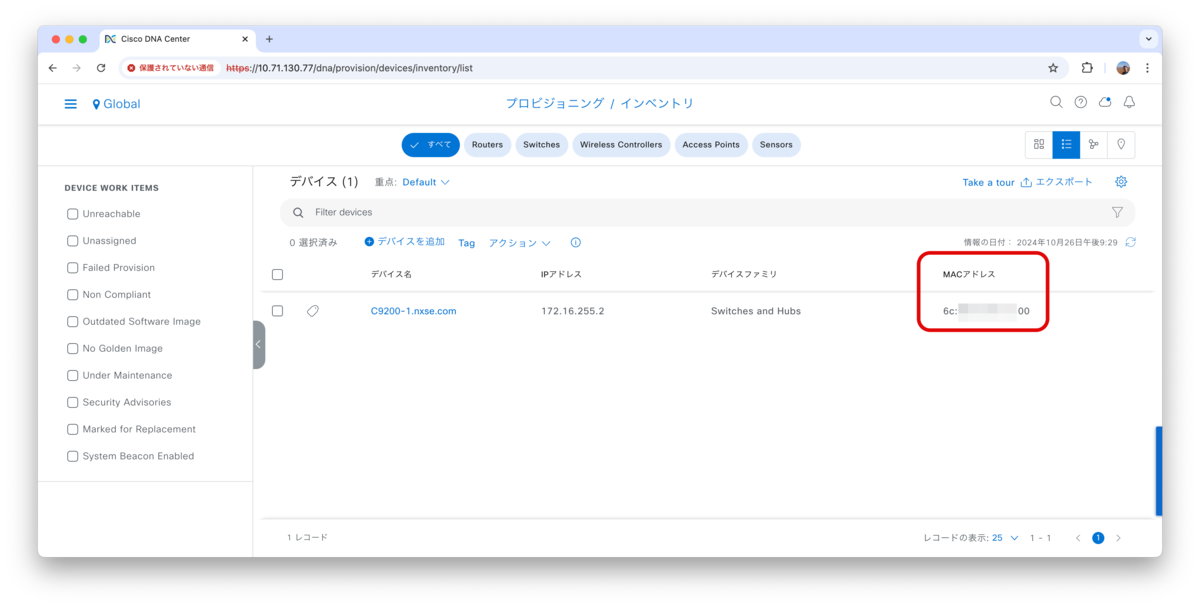
Task: Open inventory table settings gear
Action: click(x=1120, y=181)
